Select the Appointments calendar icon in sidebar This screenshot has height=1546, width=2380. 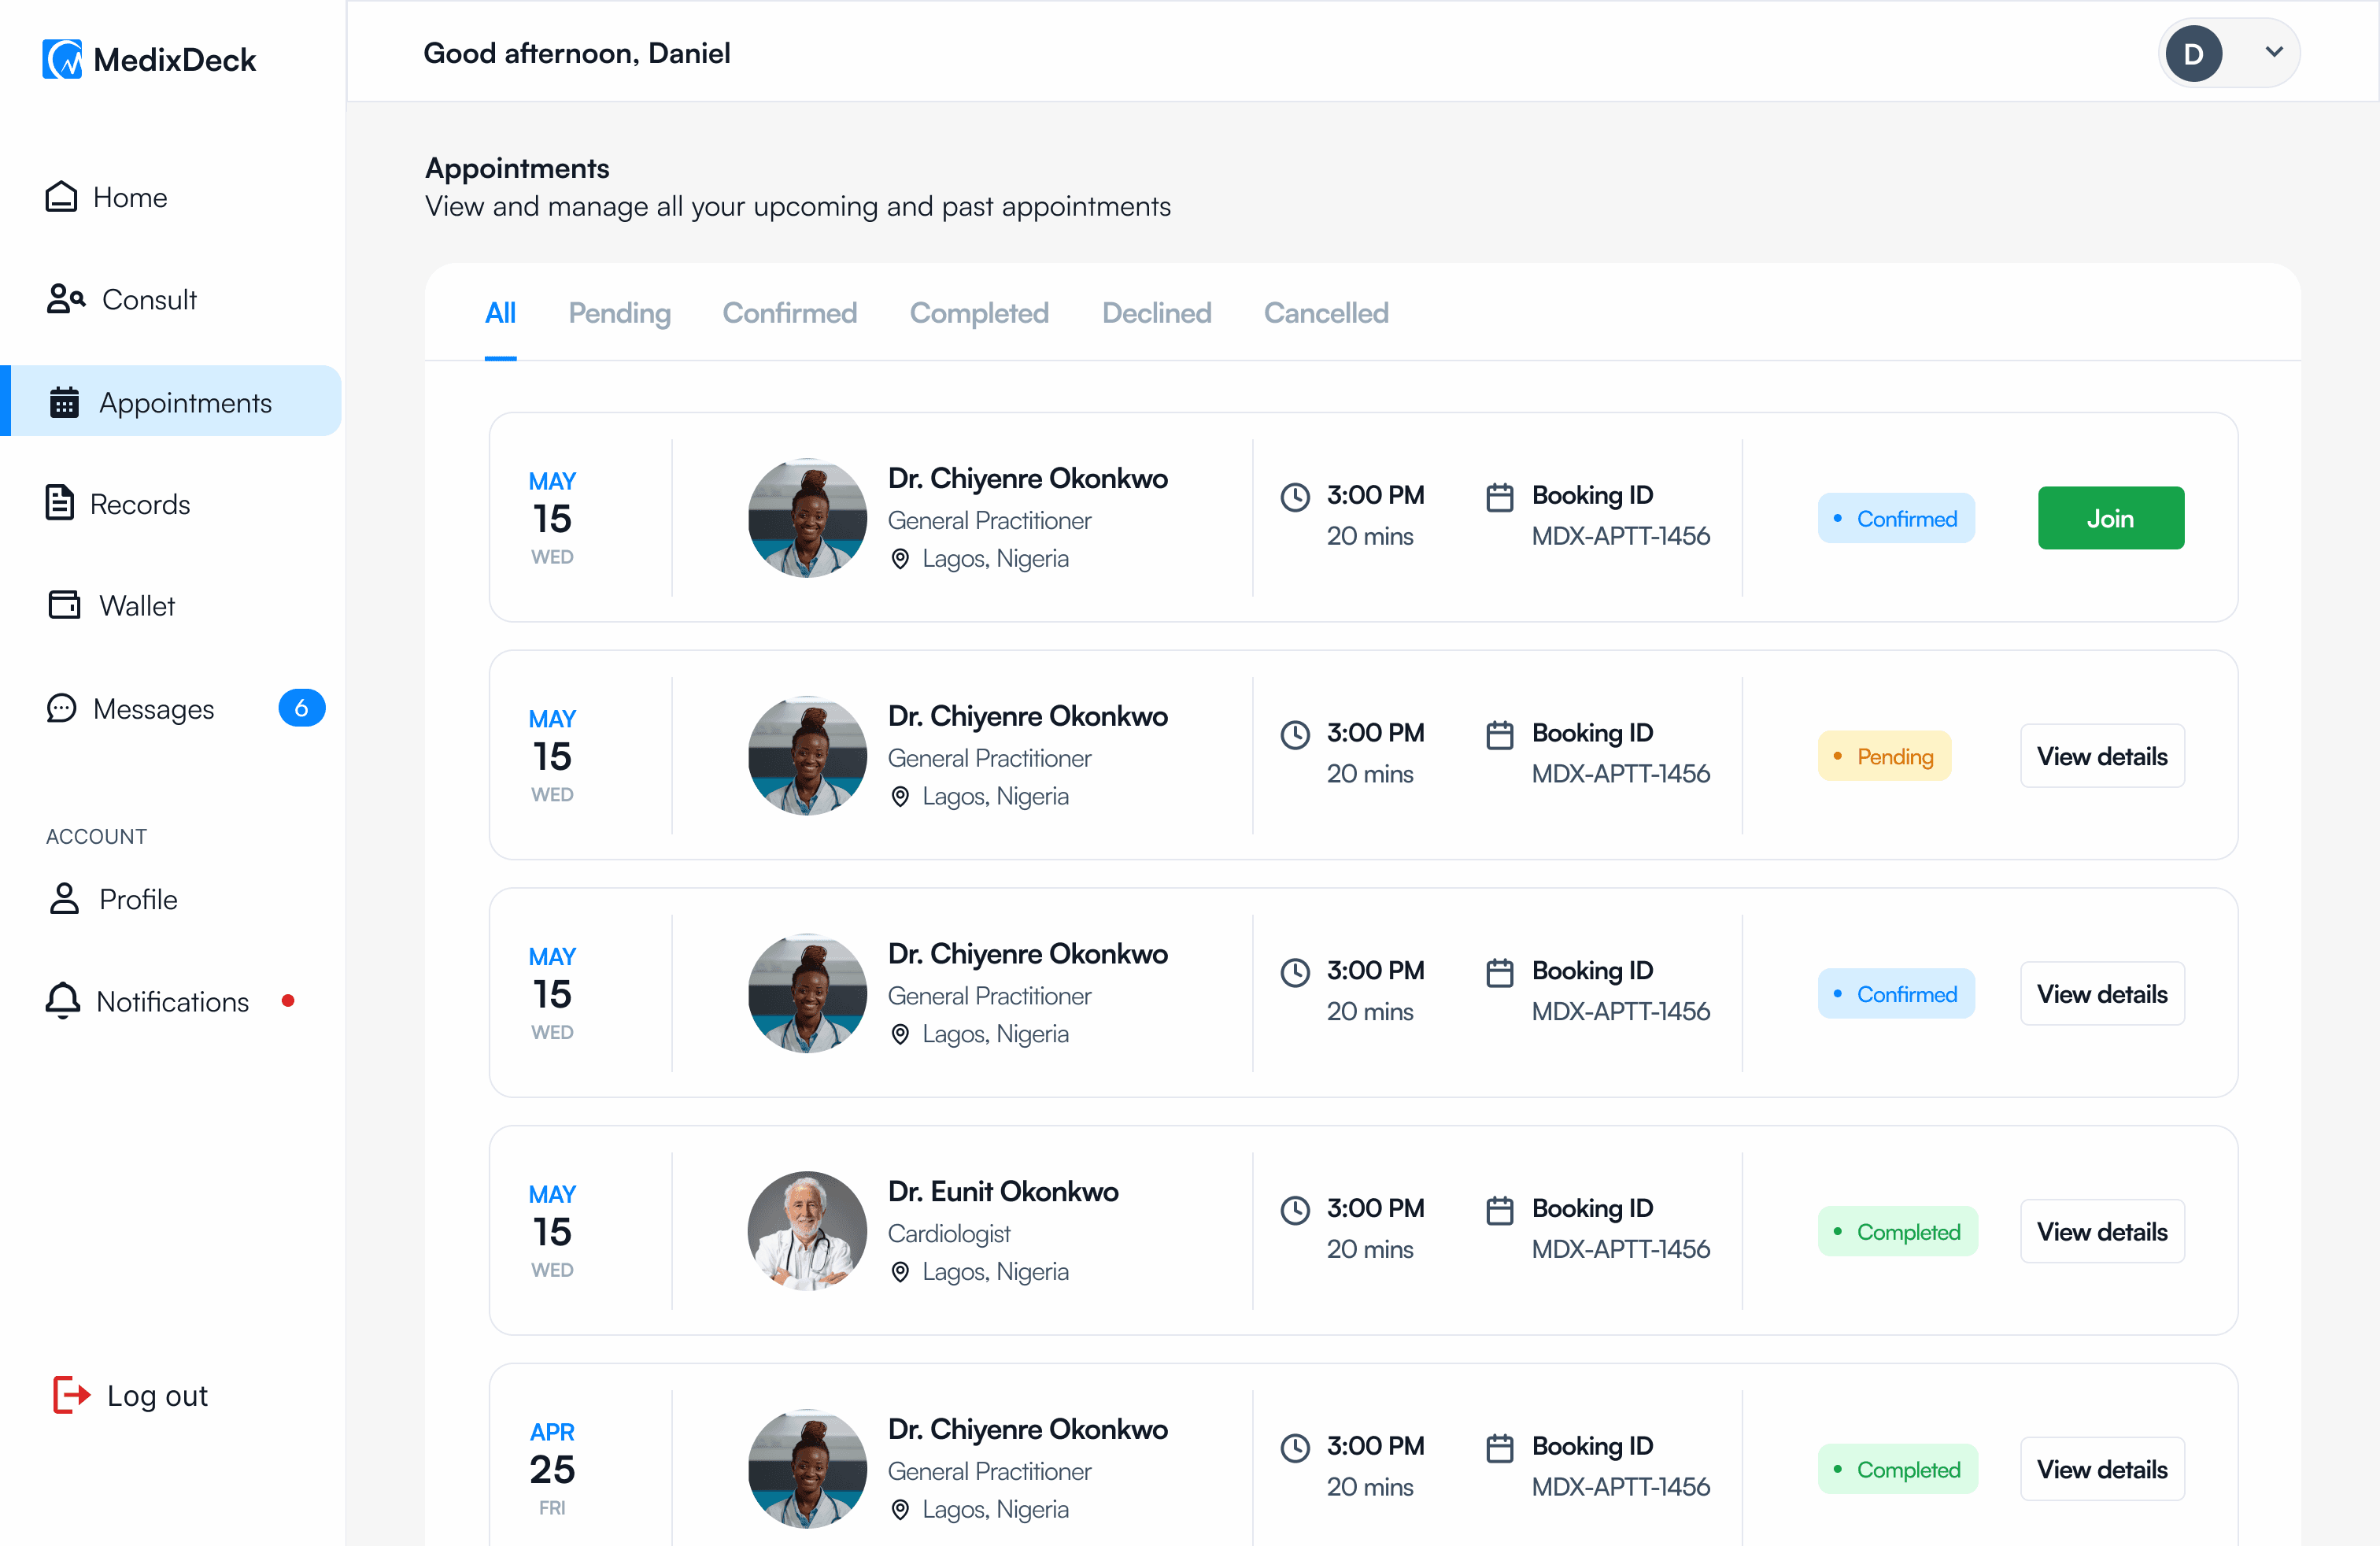tap(64, 402)
